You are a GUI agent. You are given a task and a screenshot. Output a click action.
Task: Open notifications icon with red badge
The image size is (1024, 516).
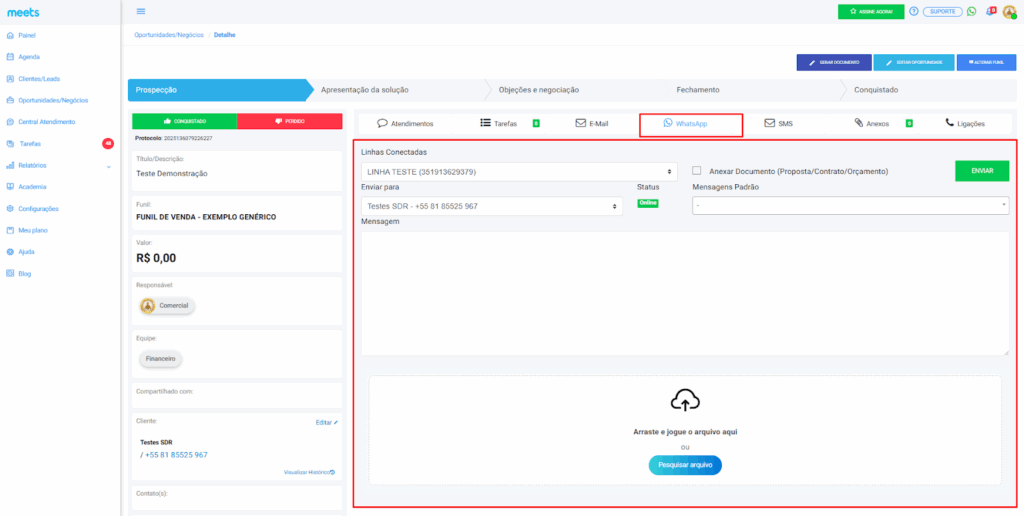click(x=990, y=11)
